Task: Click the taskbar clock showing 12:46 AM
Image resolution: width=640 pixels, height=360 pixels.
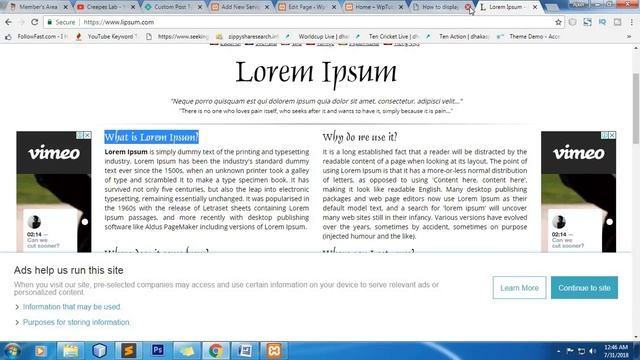Action: 616,351
